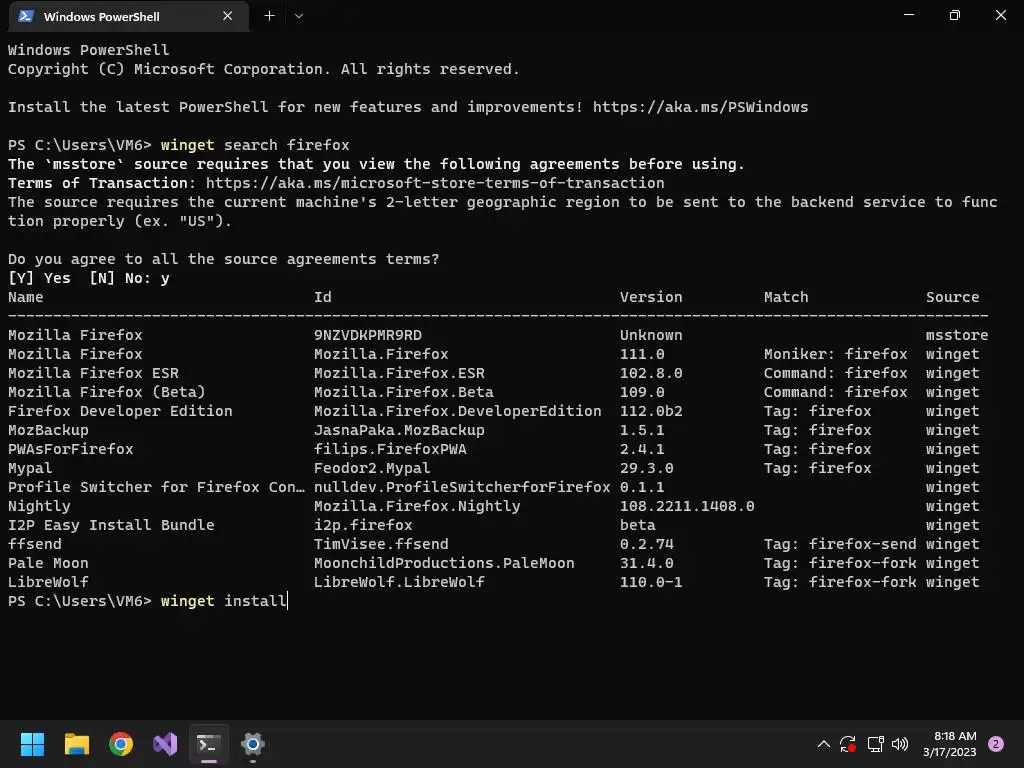Click the version '108.2211.1408.0'
Image resolution: width=1024 pixels, height=768 pixels.
[687, 505]
